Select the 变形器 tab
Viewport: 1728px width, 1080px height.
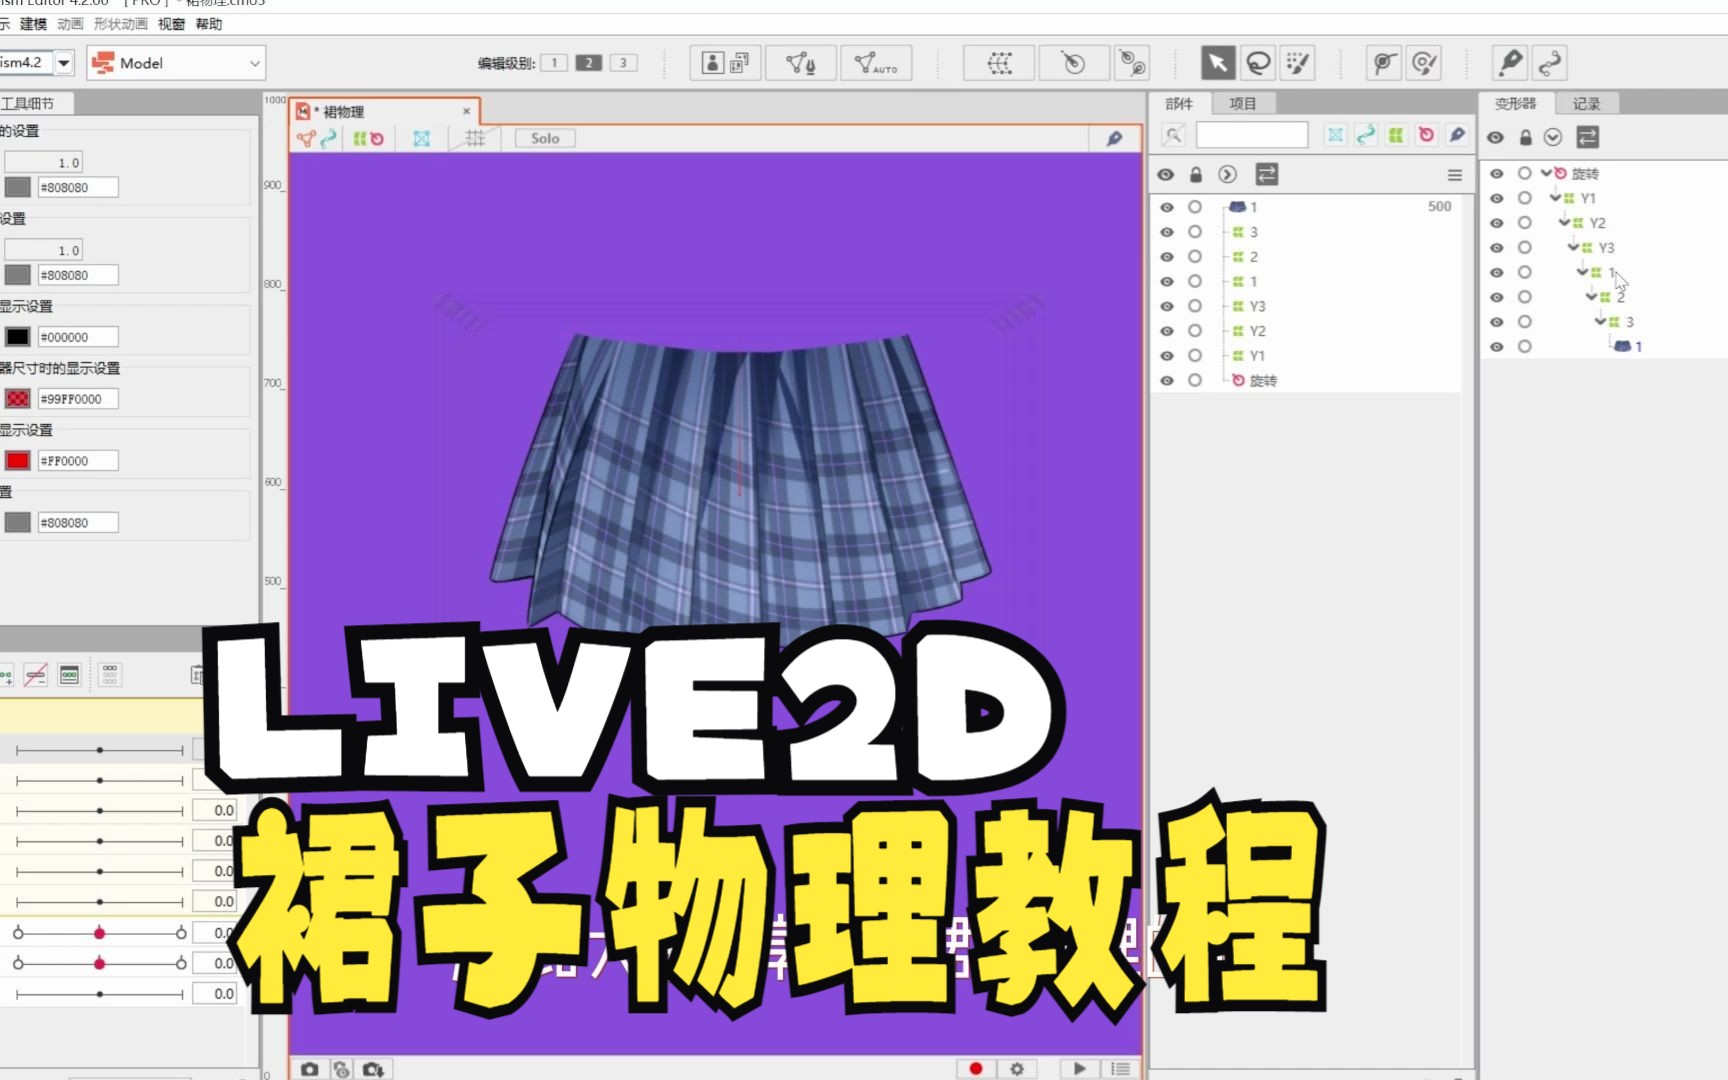(x=1516, y=103)
